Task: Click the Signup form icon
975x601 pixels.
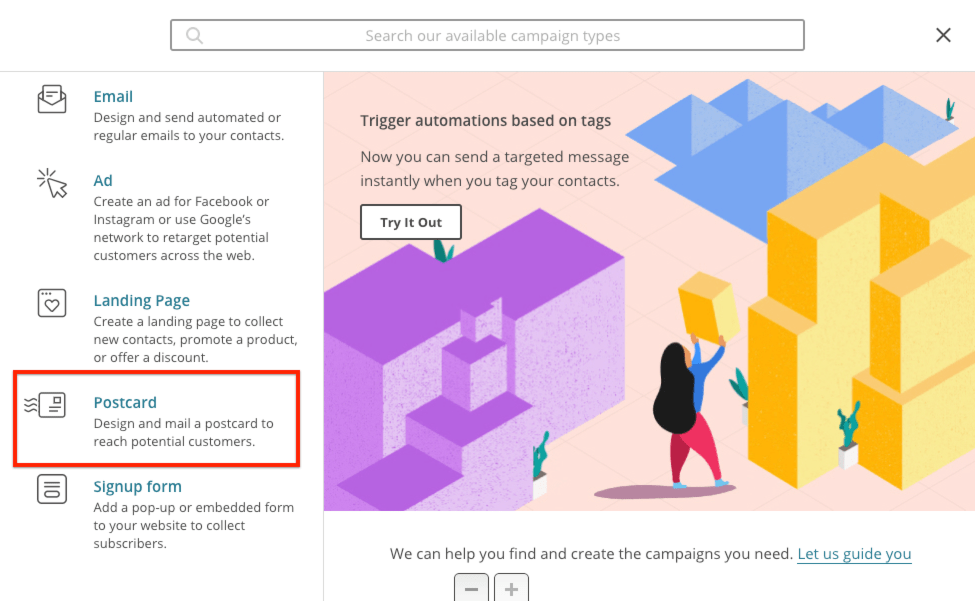Action: click(x=52, y=489)
